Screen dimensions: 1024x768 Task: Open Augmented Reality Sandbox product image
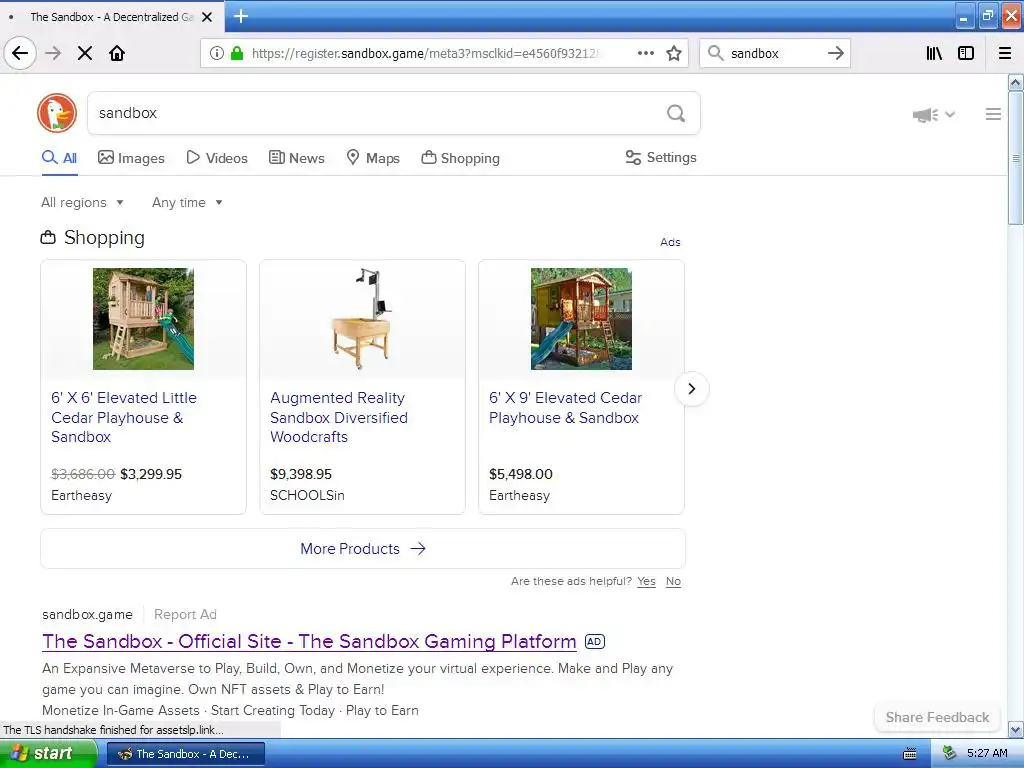coord(362,319)
